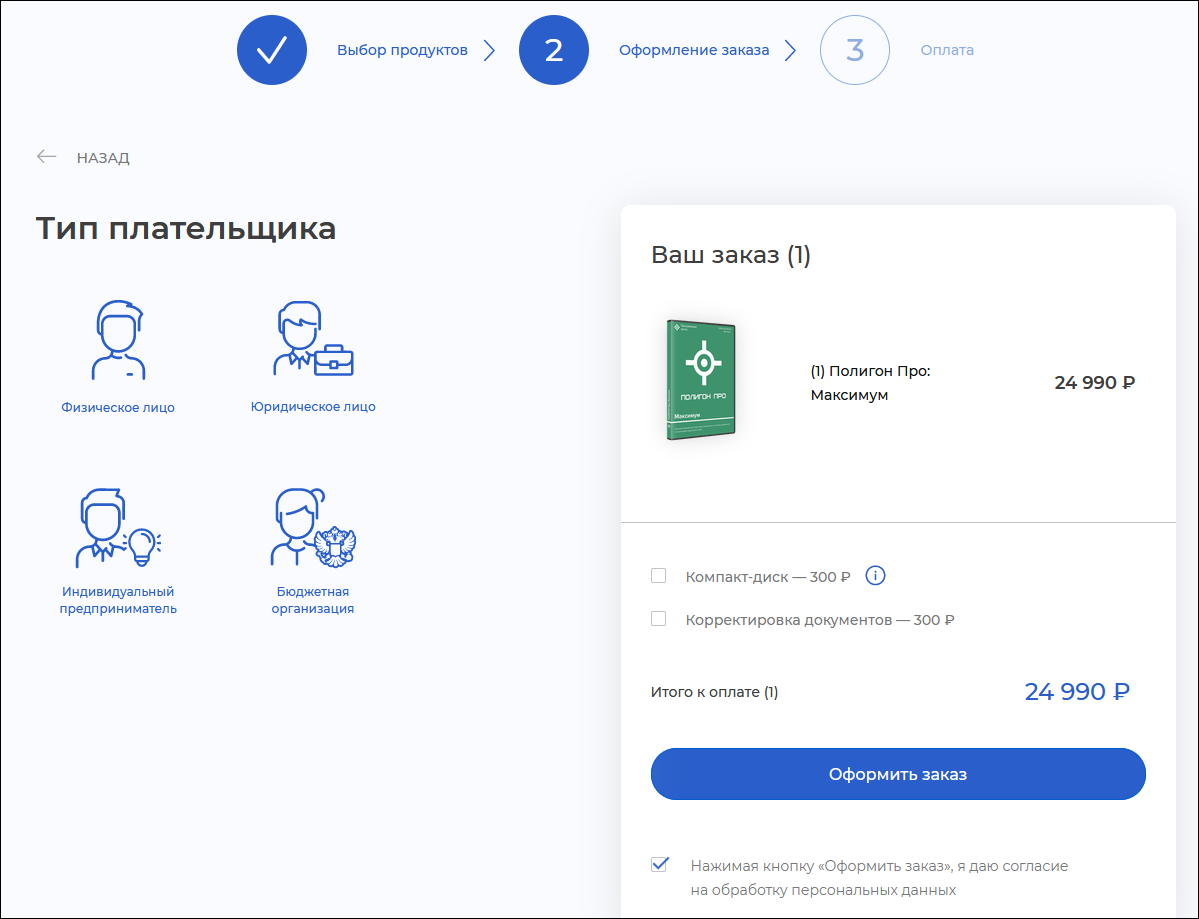Screen dimensions: 1199x919
Task: Click the back arrow icon
Action: pos(46,157)
